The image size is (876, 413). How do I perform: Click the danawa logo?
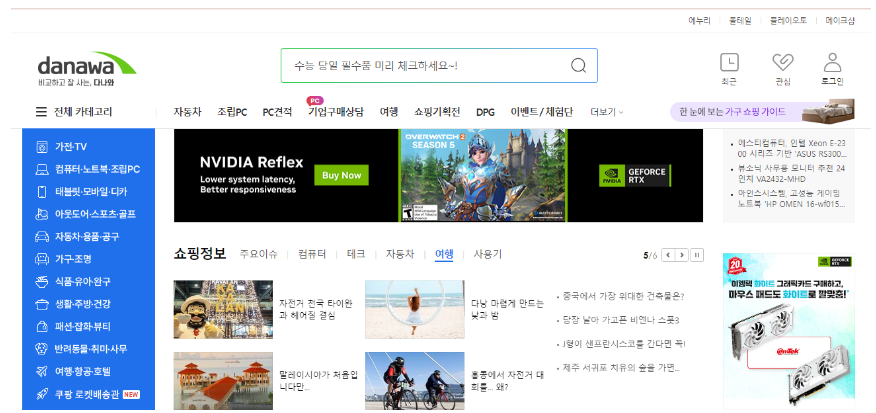point(87,69)
